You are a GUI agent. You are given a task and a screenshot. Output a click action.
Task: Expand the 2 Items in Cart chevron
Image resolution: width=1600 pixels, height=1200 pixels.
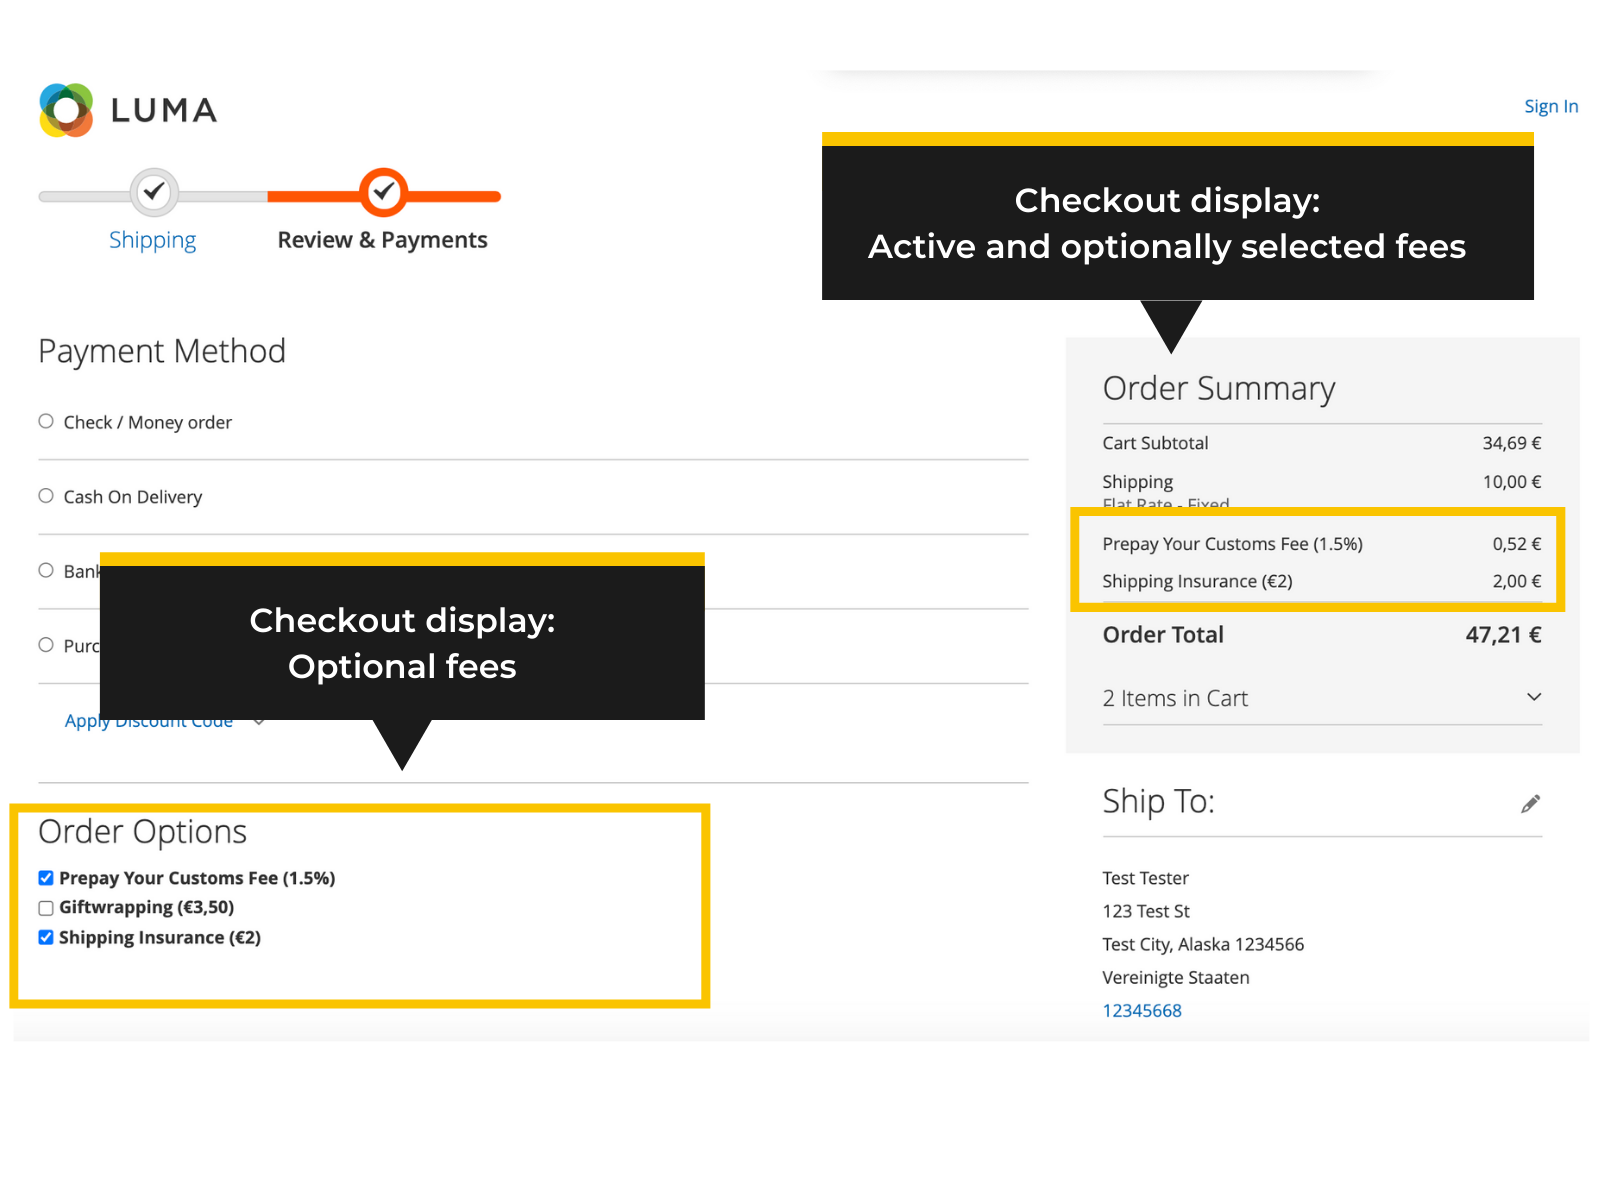coord(1534,697)
